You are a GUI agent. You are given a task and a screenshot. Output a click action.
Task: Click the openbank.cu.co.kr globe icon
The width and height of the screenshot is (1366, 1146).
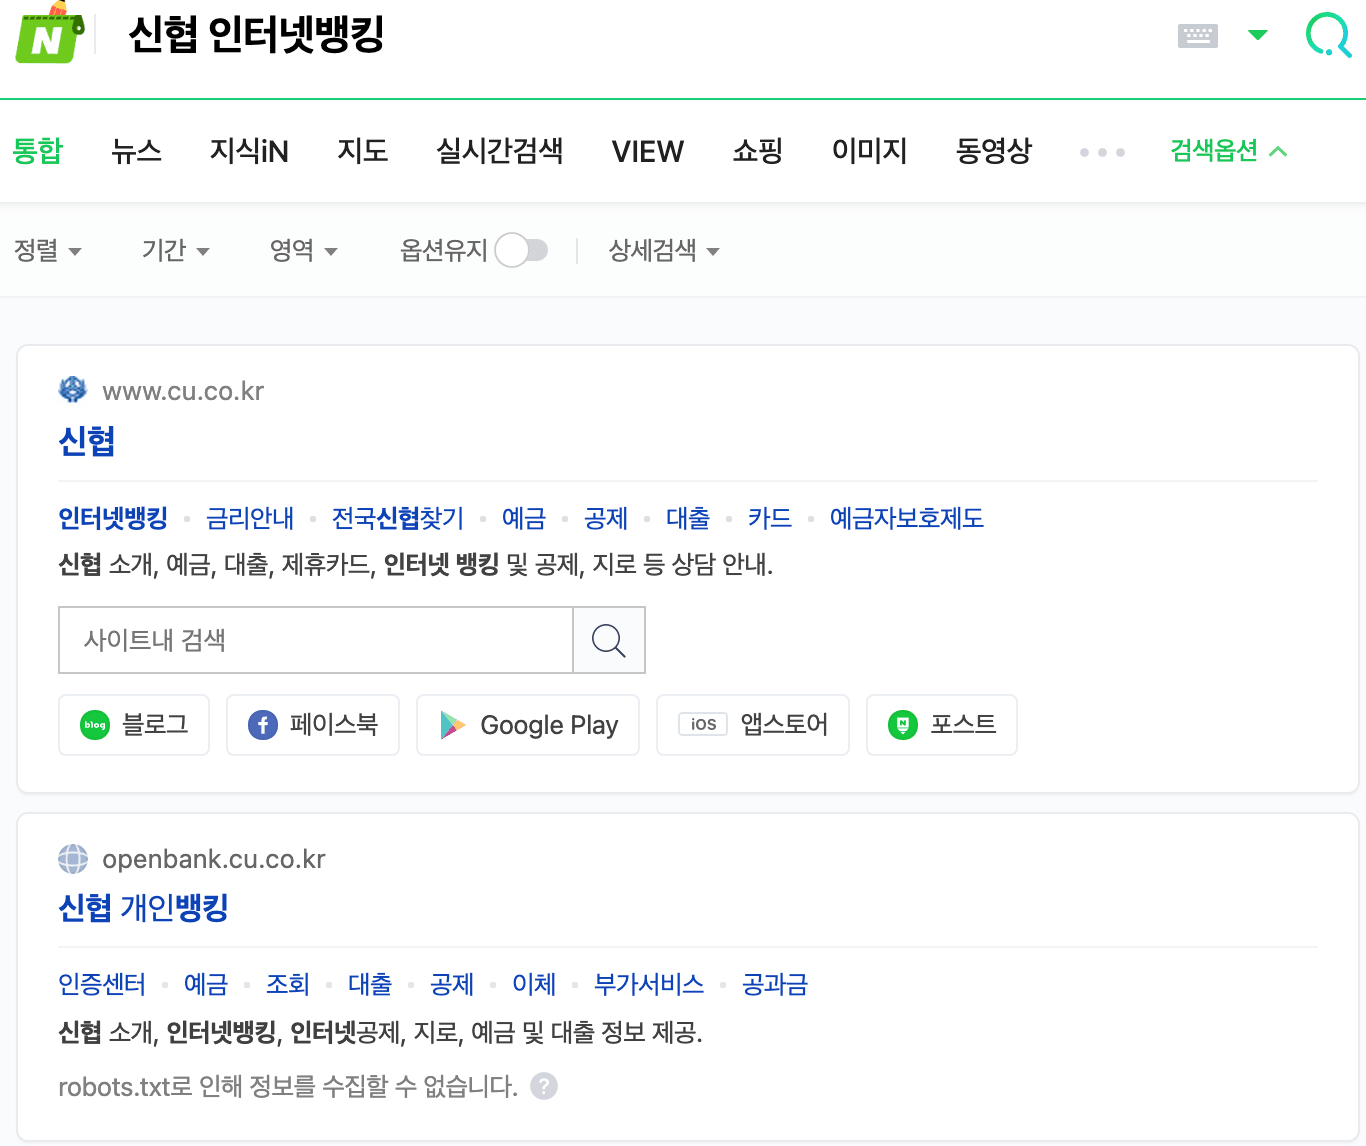point(73,859)
